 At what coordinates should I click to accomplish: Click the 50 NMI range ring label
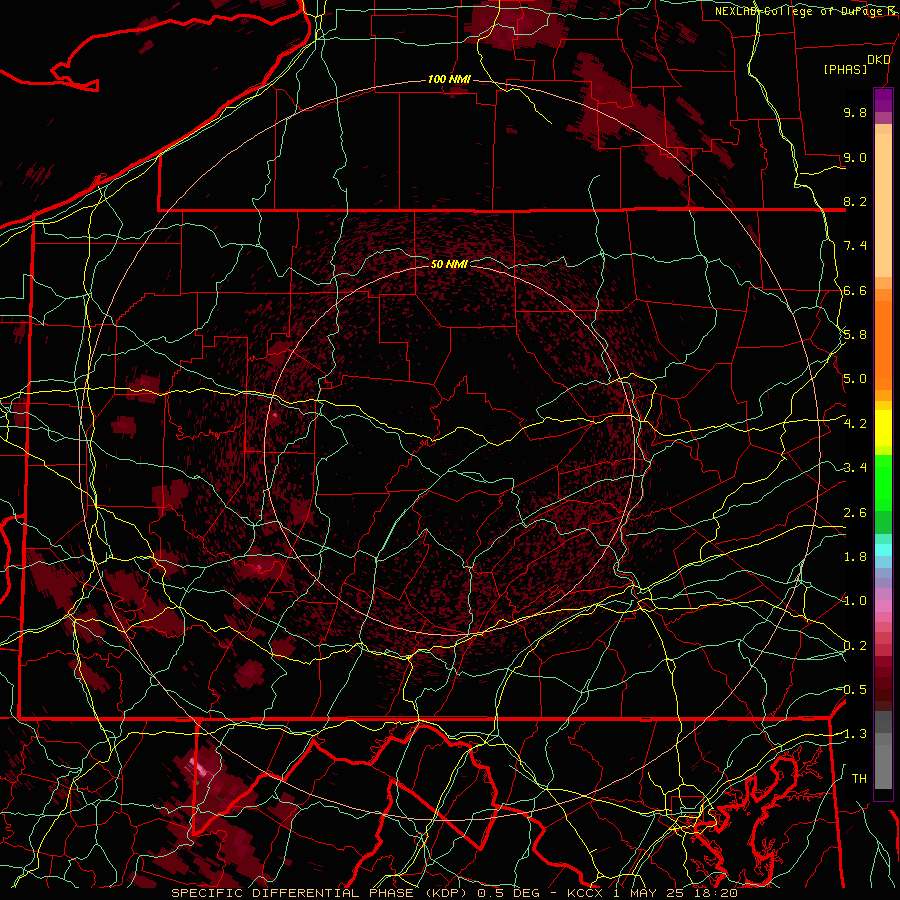pyautogui.click(x=449, y=264)
